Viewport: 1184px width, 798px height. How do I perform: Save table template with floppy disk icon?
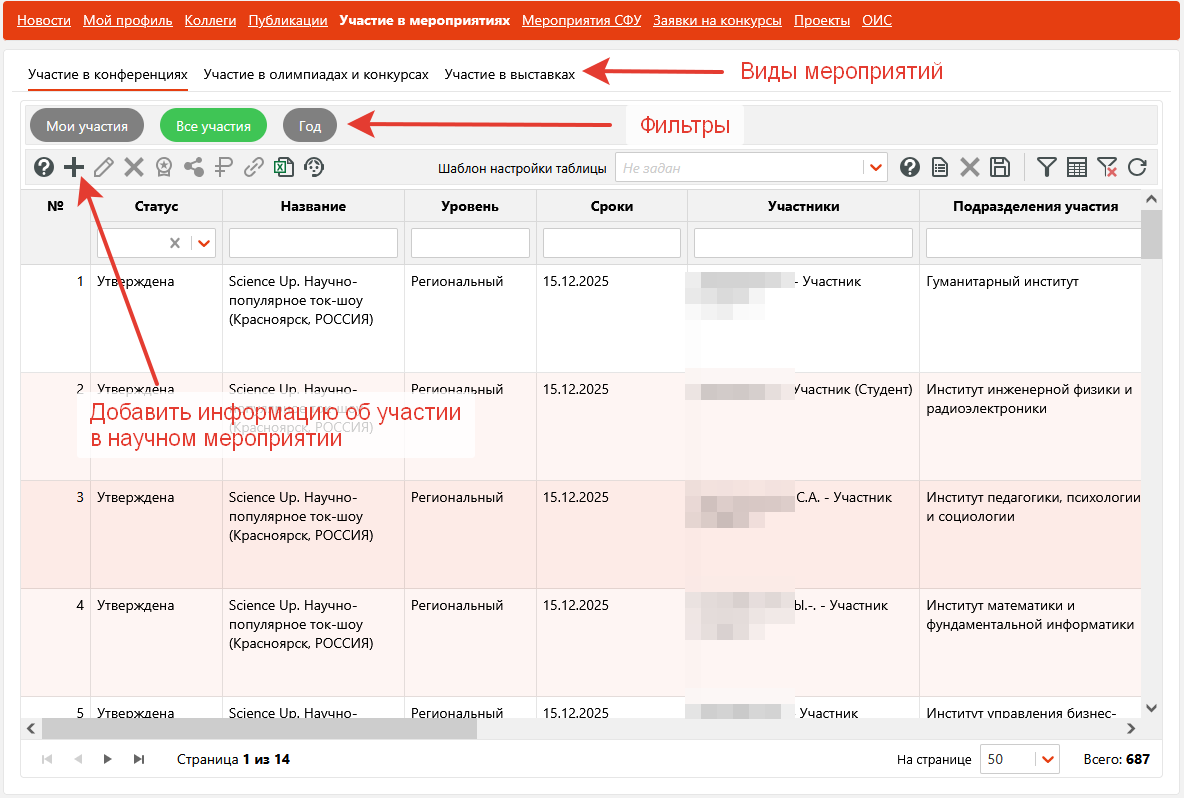[999, 168]
